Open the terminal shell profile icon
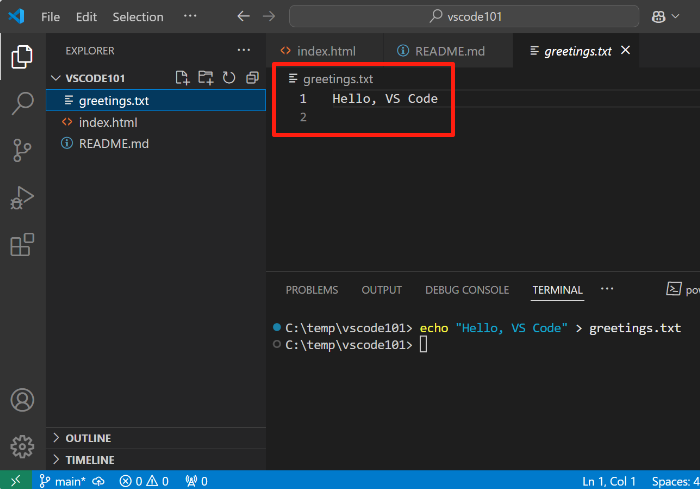This screenshot has height=489, width=700. point(673,289)
